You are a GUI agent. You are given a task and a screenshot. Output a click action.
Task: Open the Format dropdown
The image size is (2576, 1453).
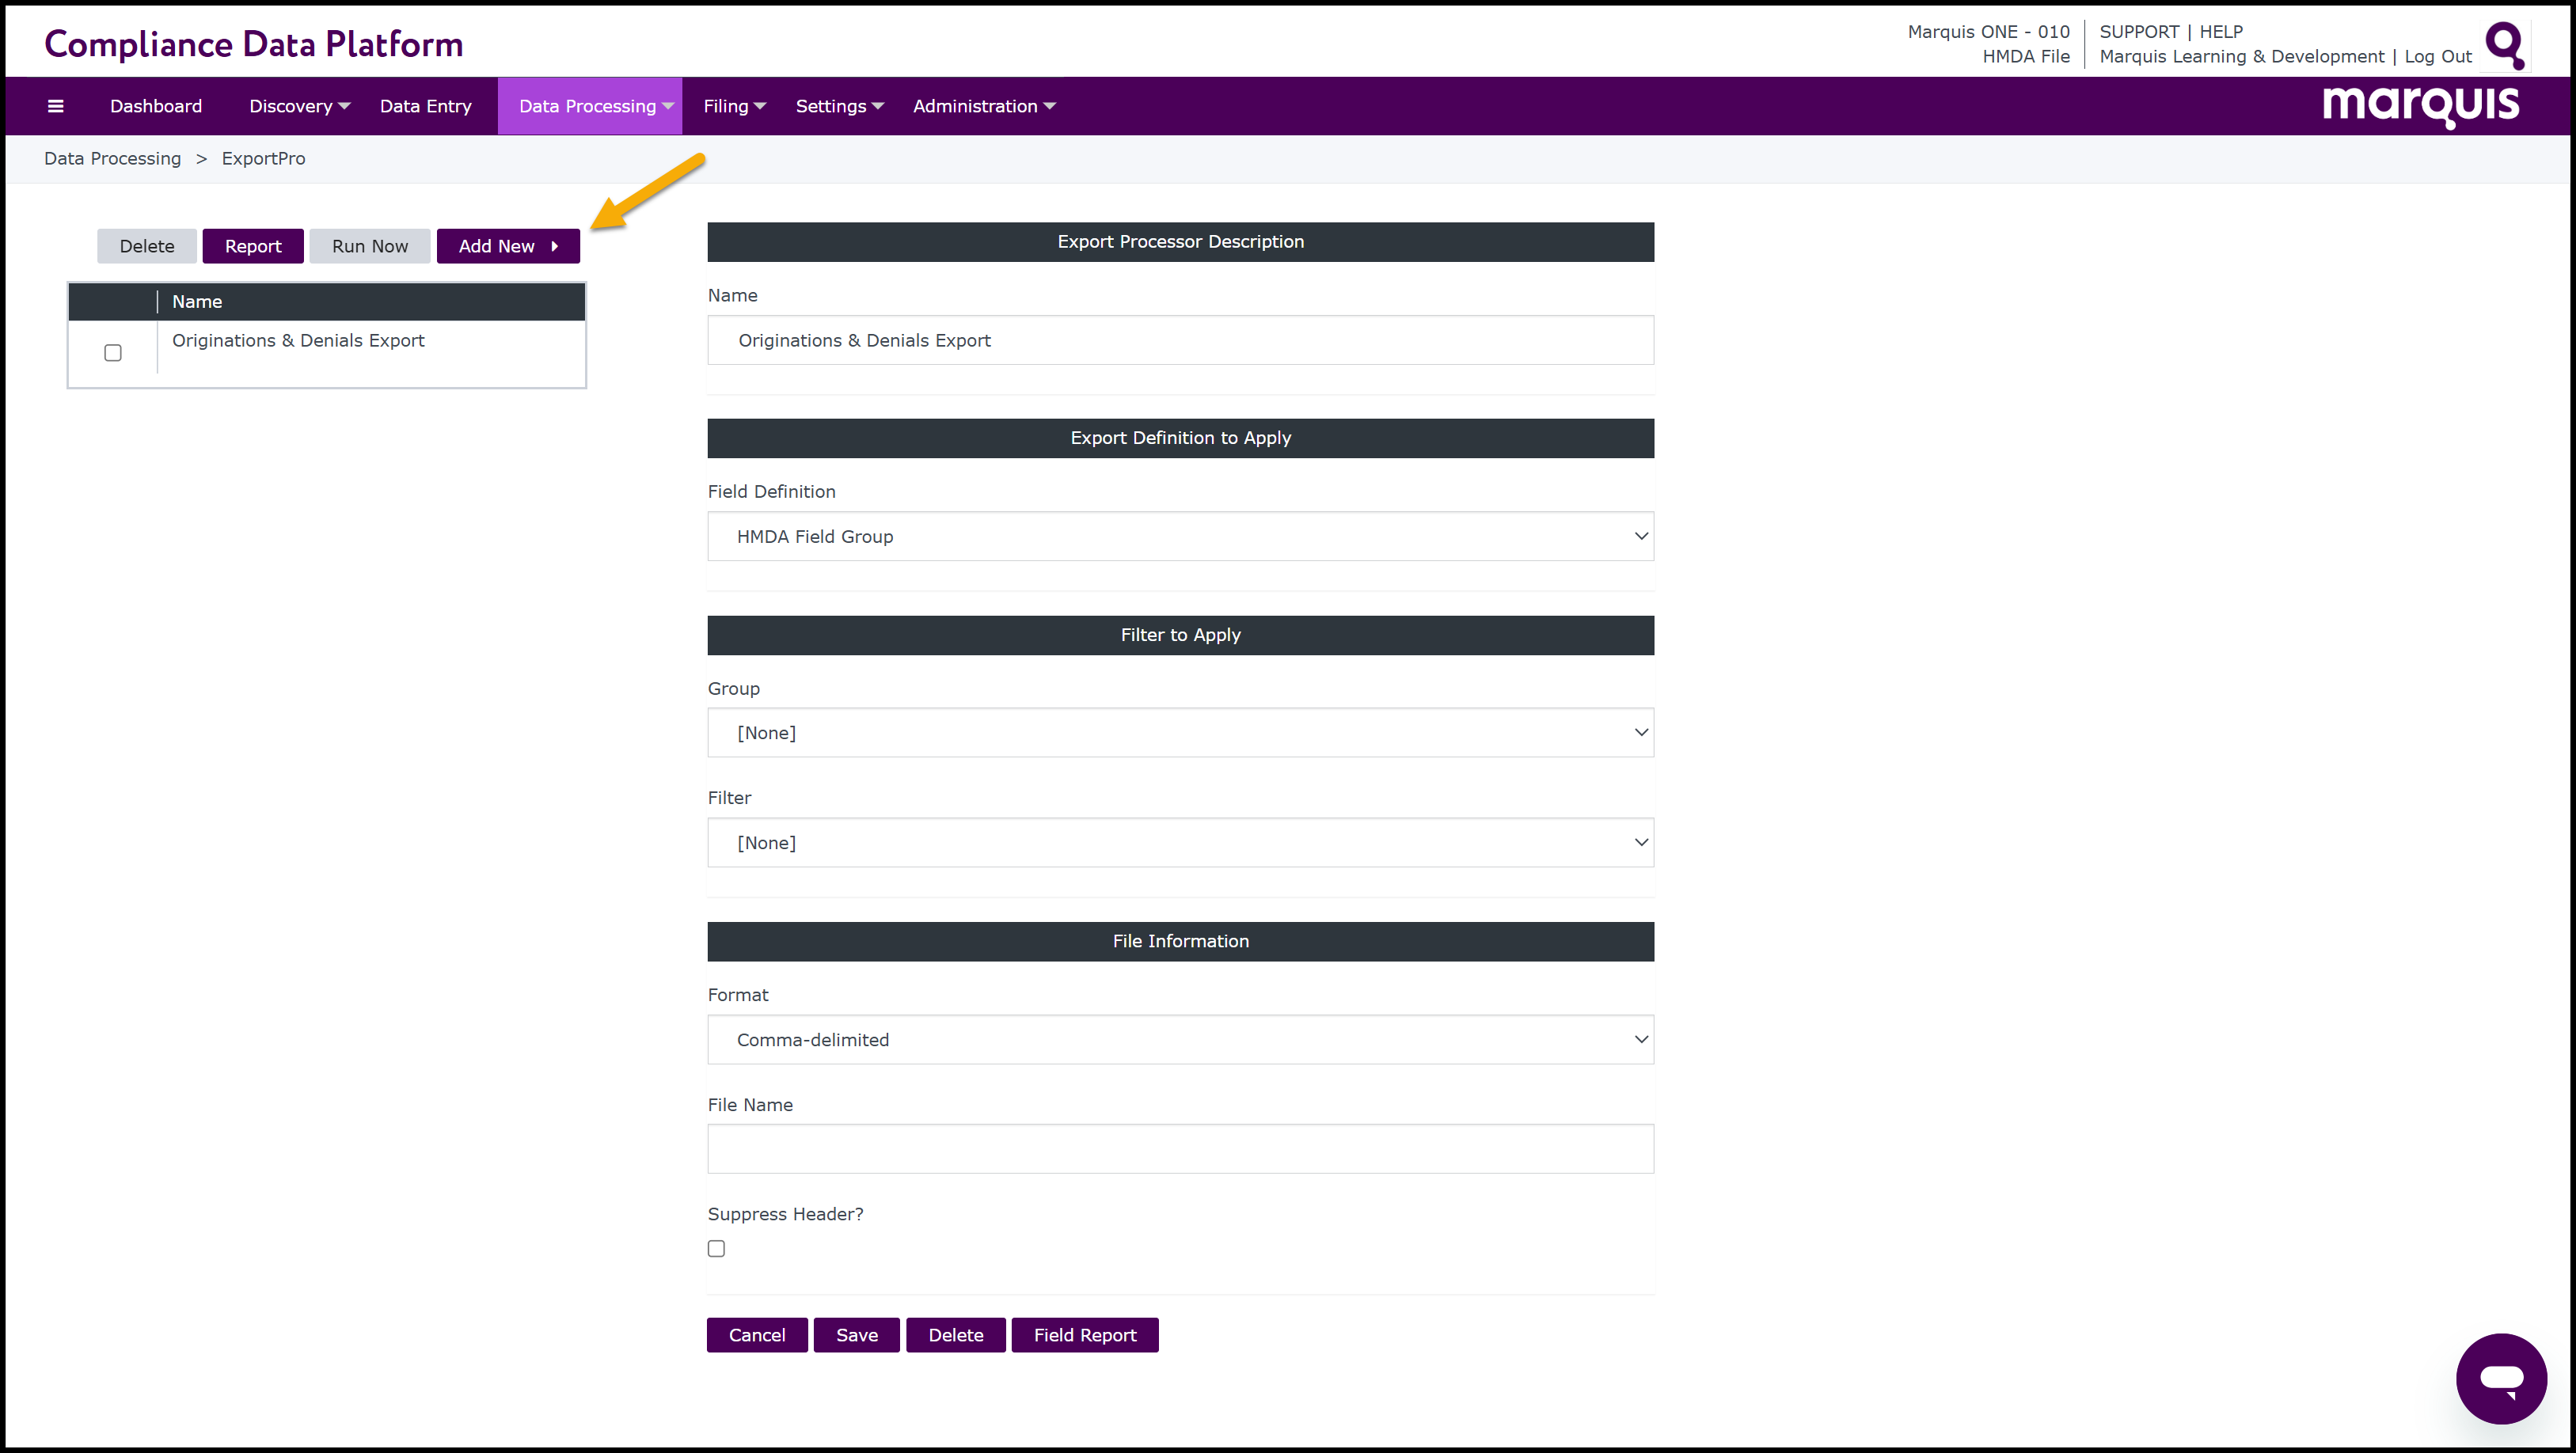tap(1180, 1040)
